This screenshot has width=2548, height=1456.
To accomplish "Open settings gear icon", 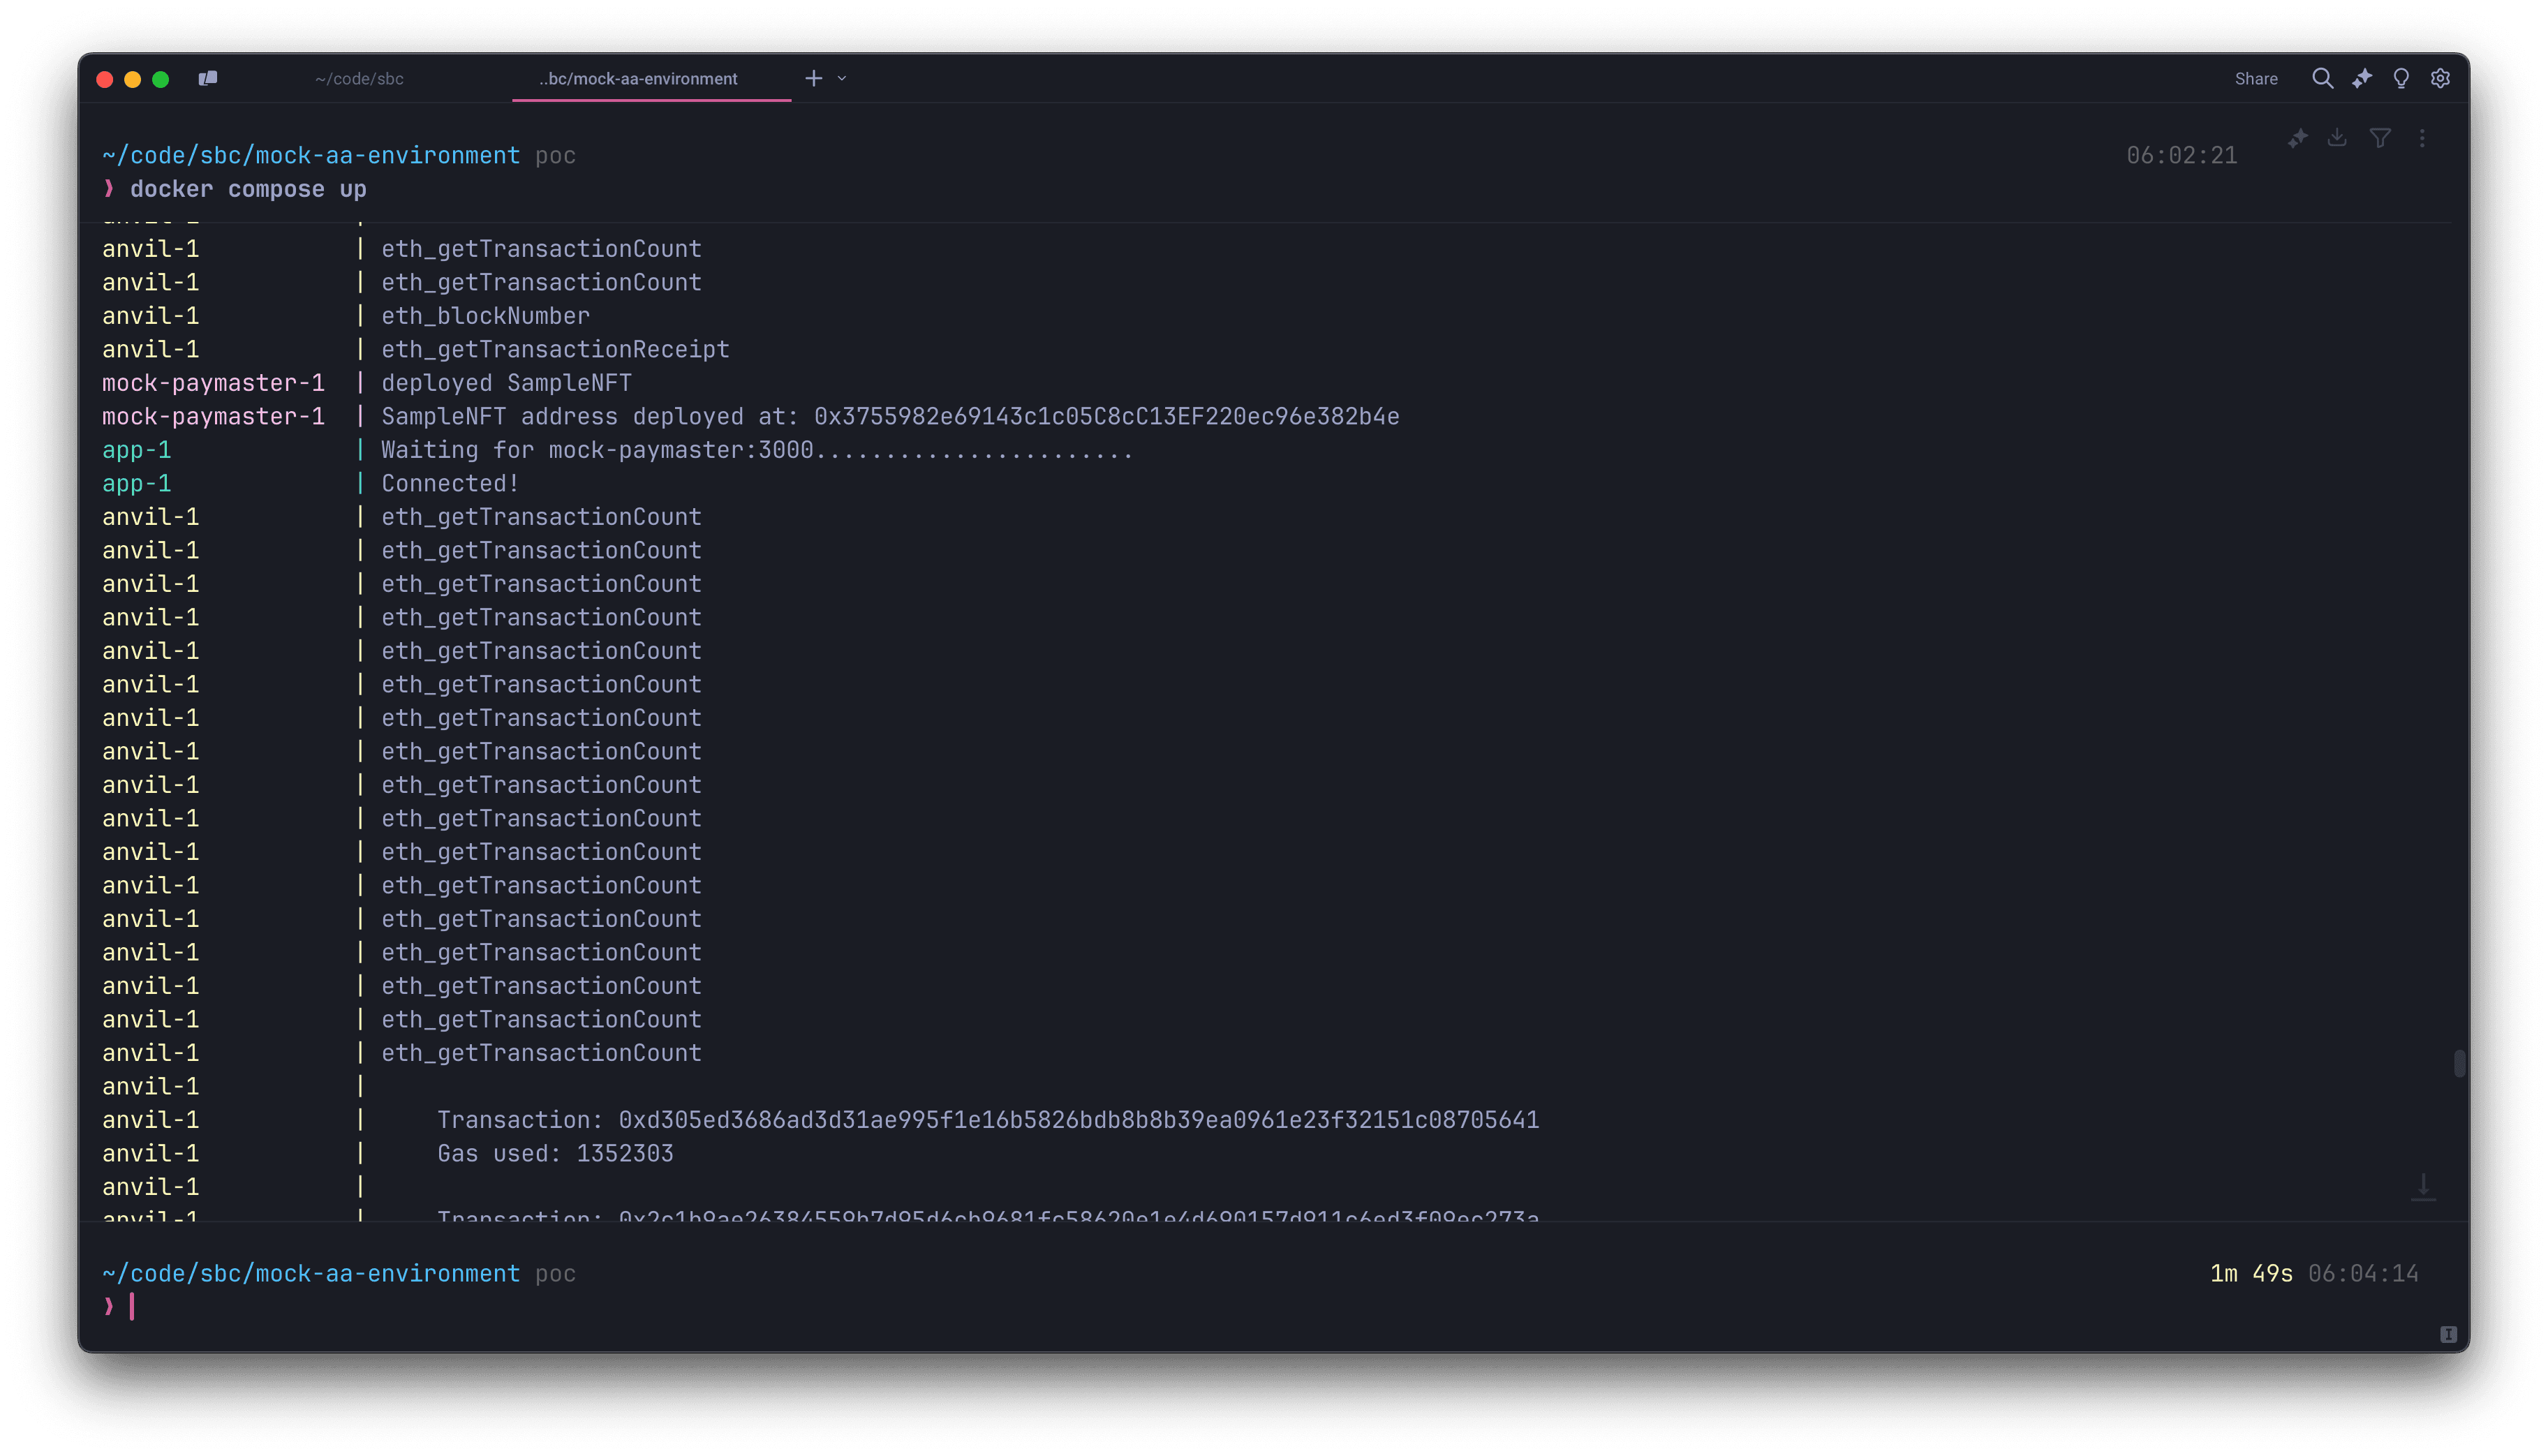I will [x=2440, y=78].
